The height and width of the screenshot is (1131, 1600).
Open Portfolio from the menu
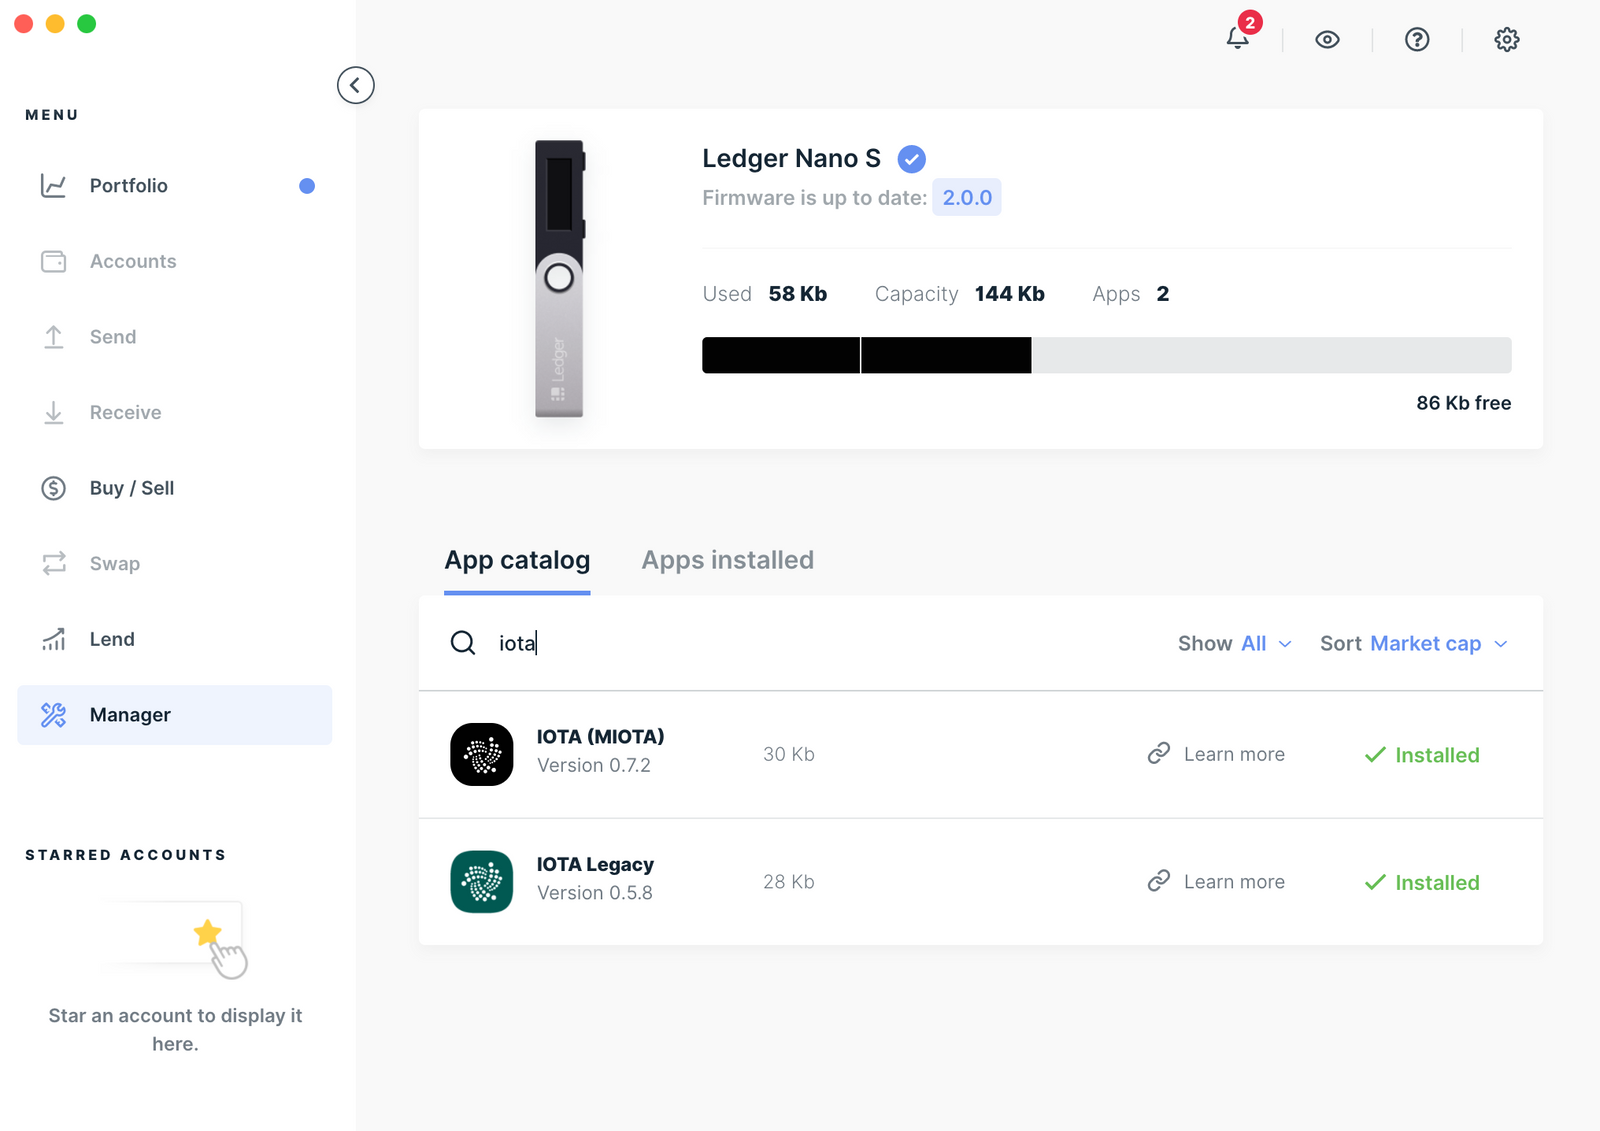tap(174, 185)
